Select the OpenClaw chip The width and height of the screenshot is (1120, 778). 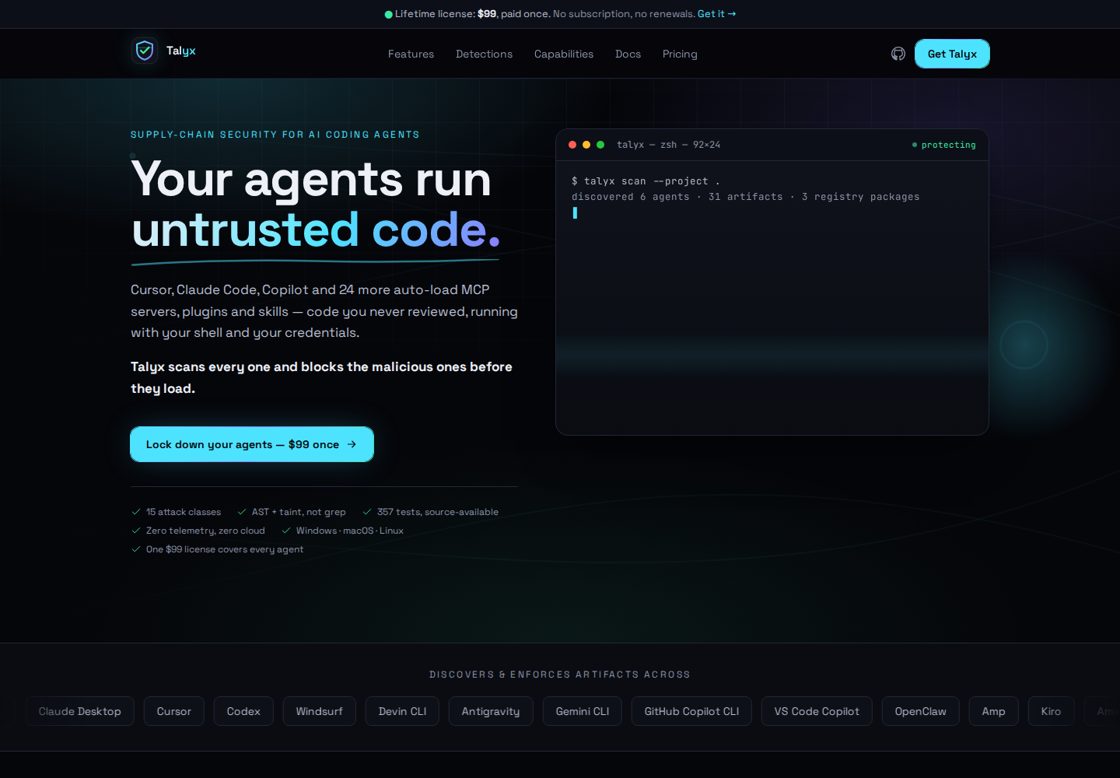(x=920, y=711)
